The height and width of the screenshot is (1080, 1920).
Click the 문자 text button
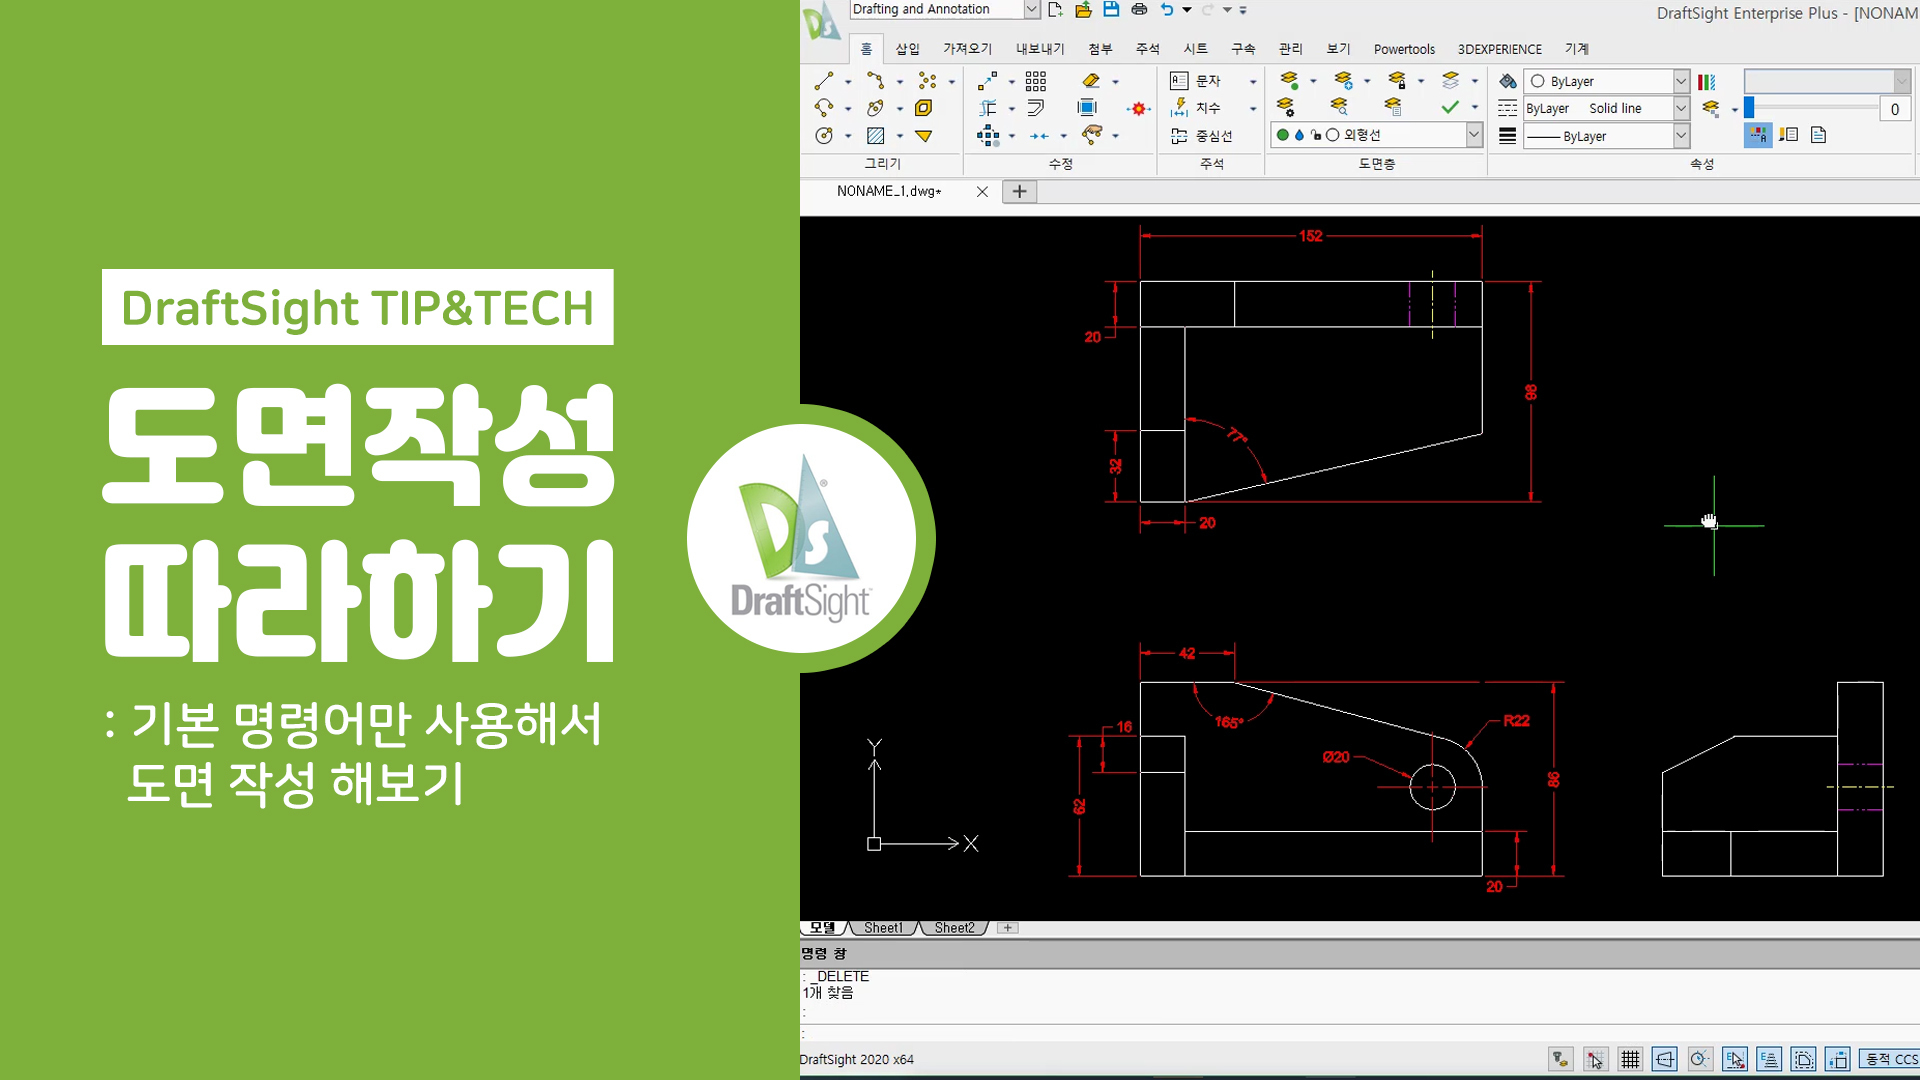pos(1196,81)
